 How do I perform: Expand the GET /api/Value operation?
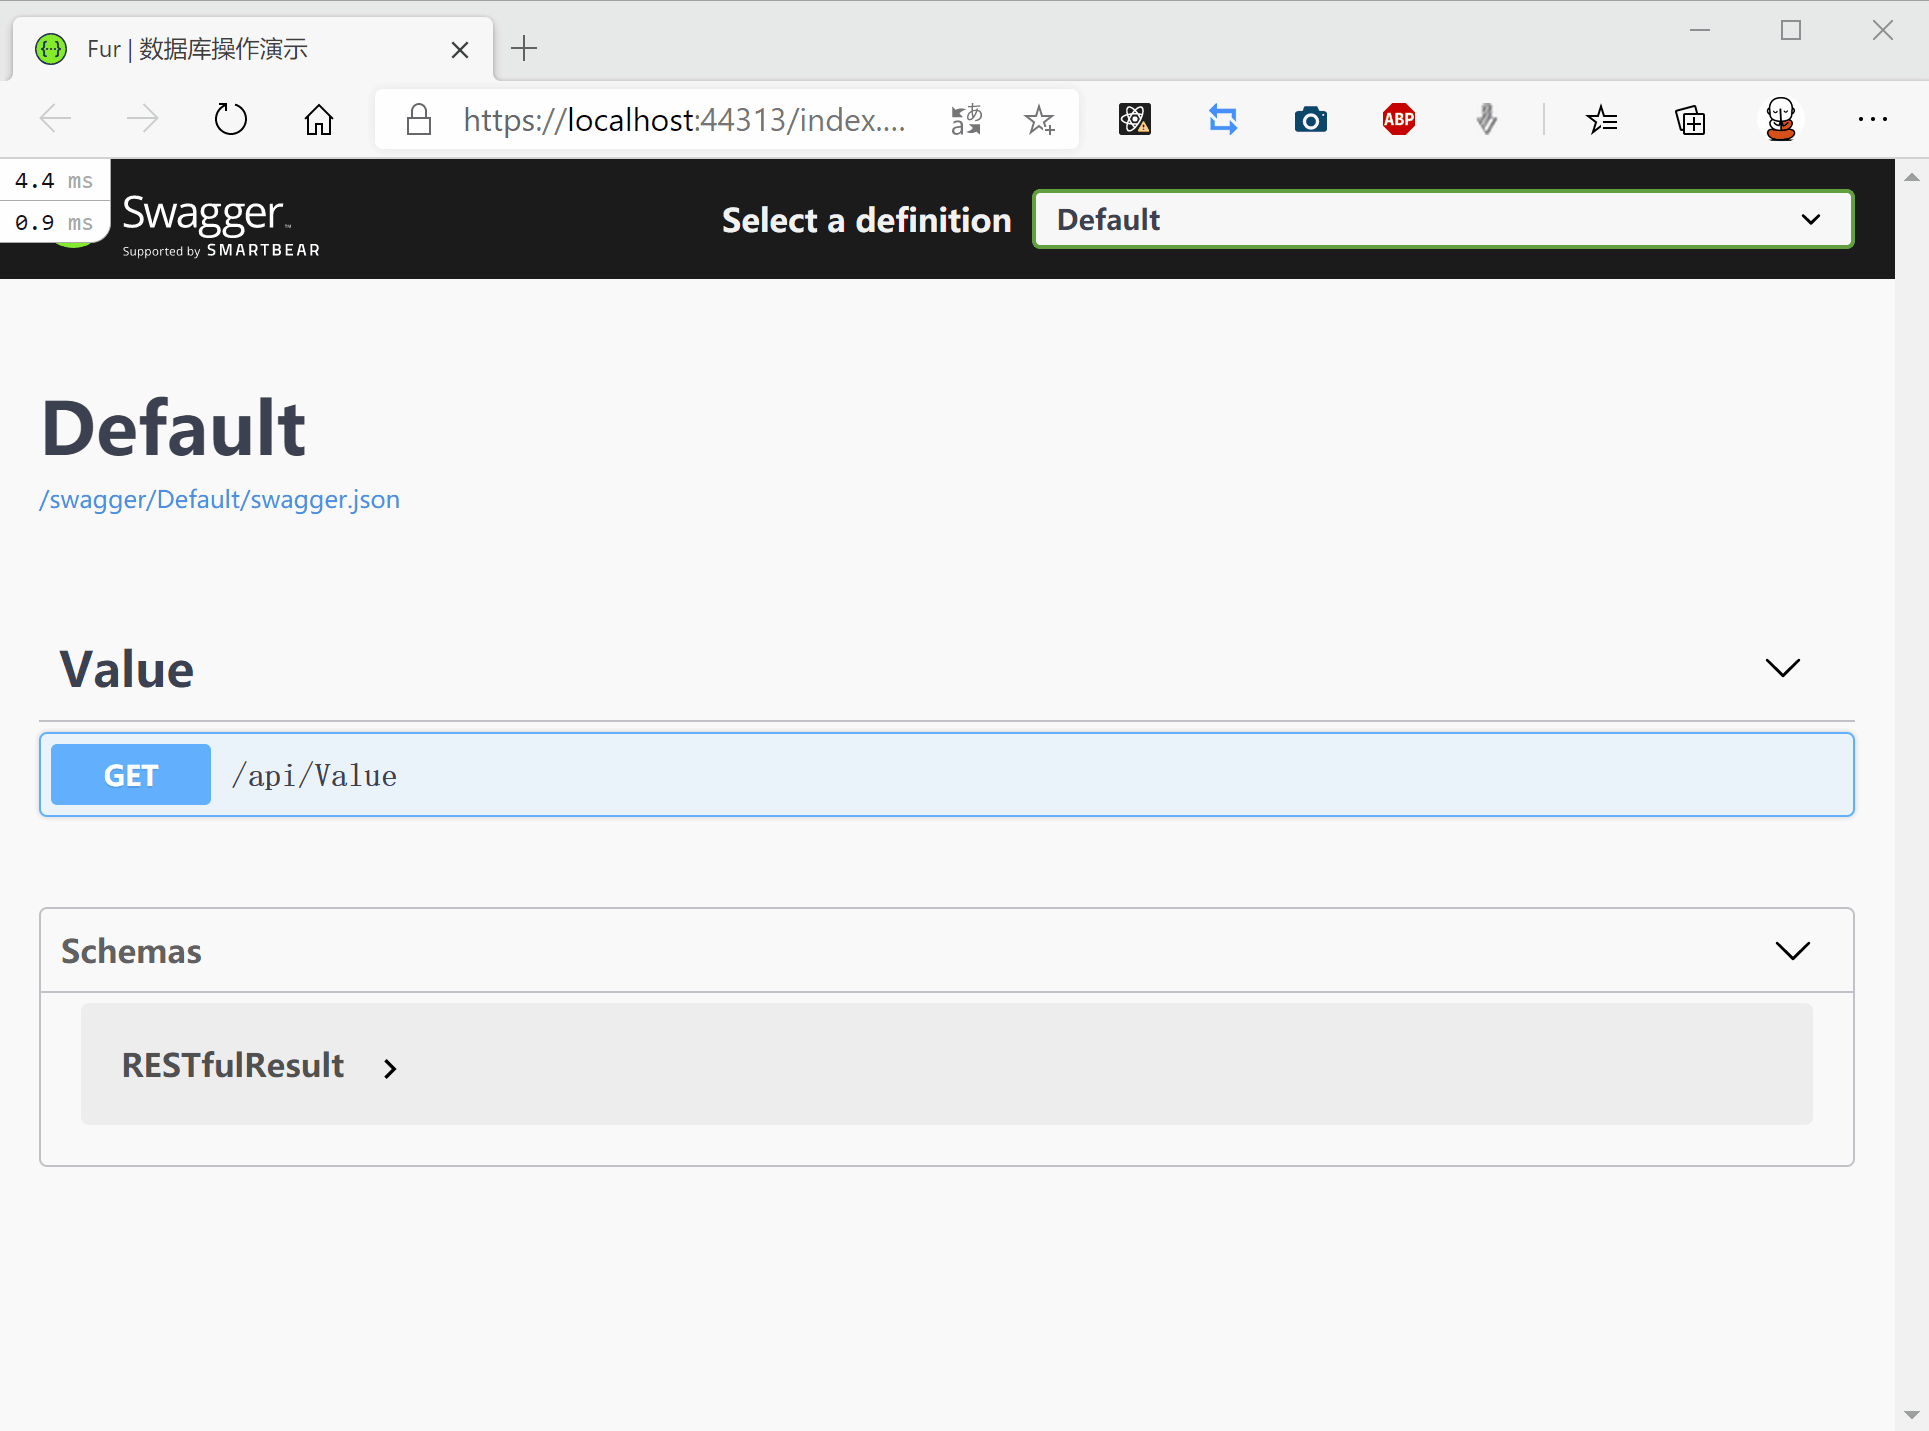click(945, 775)
